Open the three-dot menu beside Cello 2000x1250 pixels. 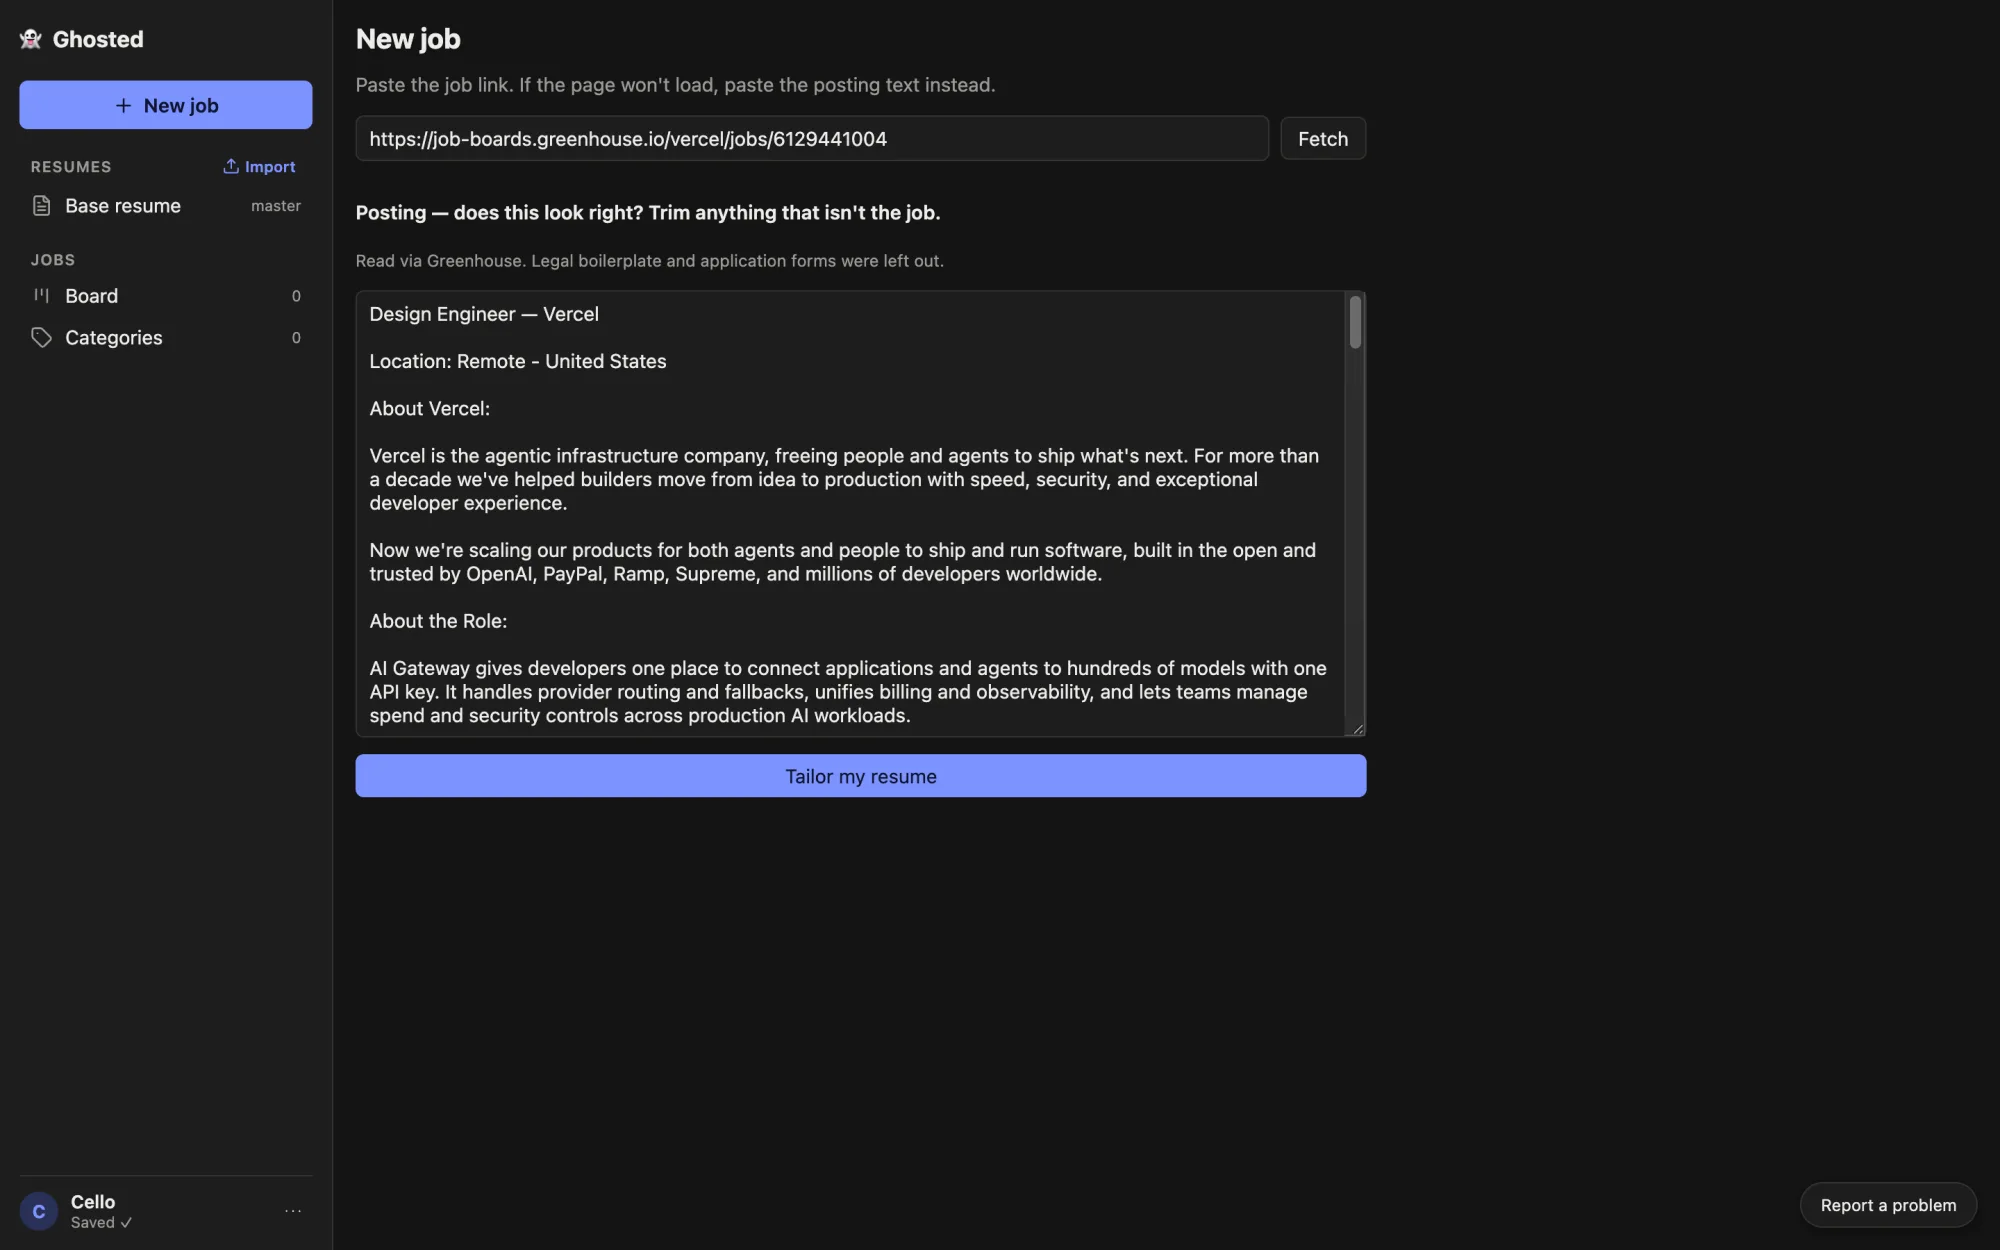click(x=293, y=1211)
